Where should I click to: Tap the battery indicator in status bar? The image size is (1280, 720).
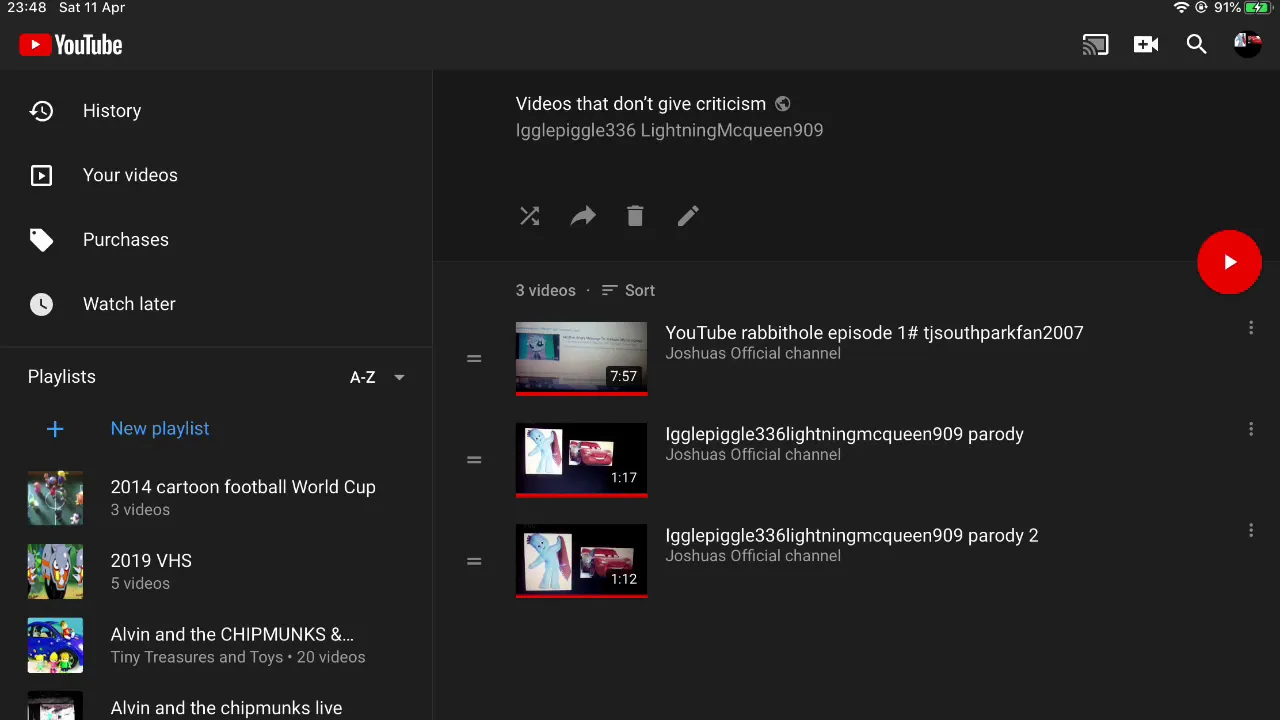click(1257, 8)
